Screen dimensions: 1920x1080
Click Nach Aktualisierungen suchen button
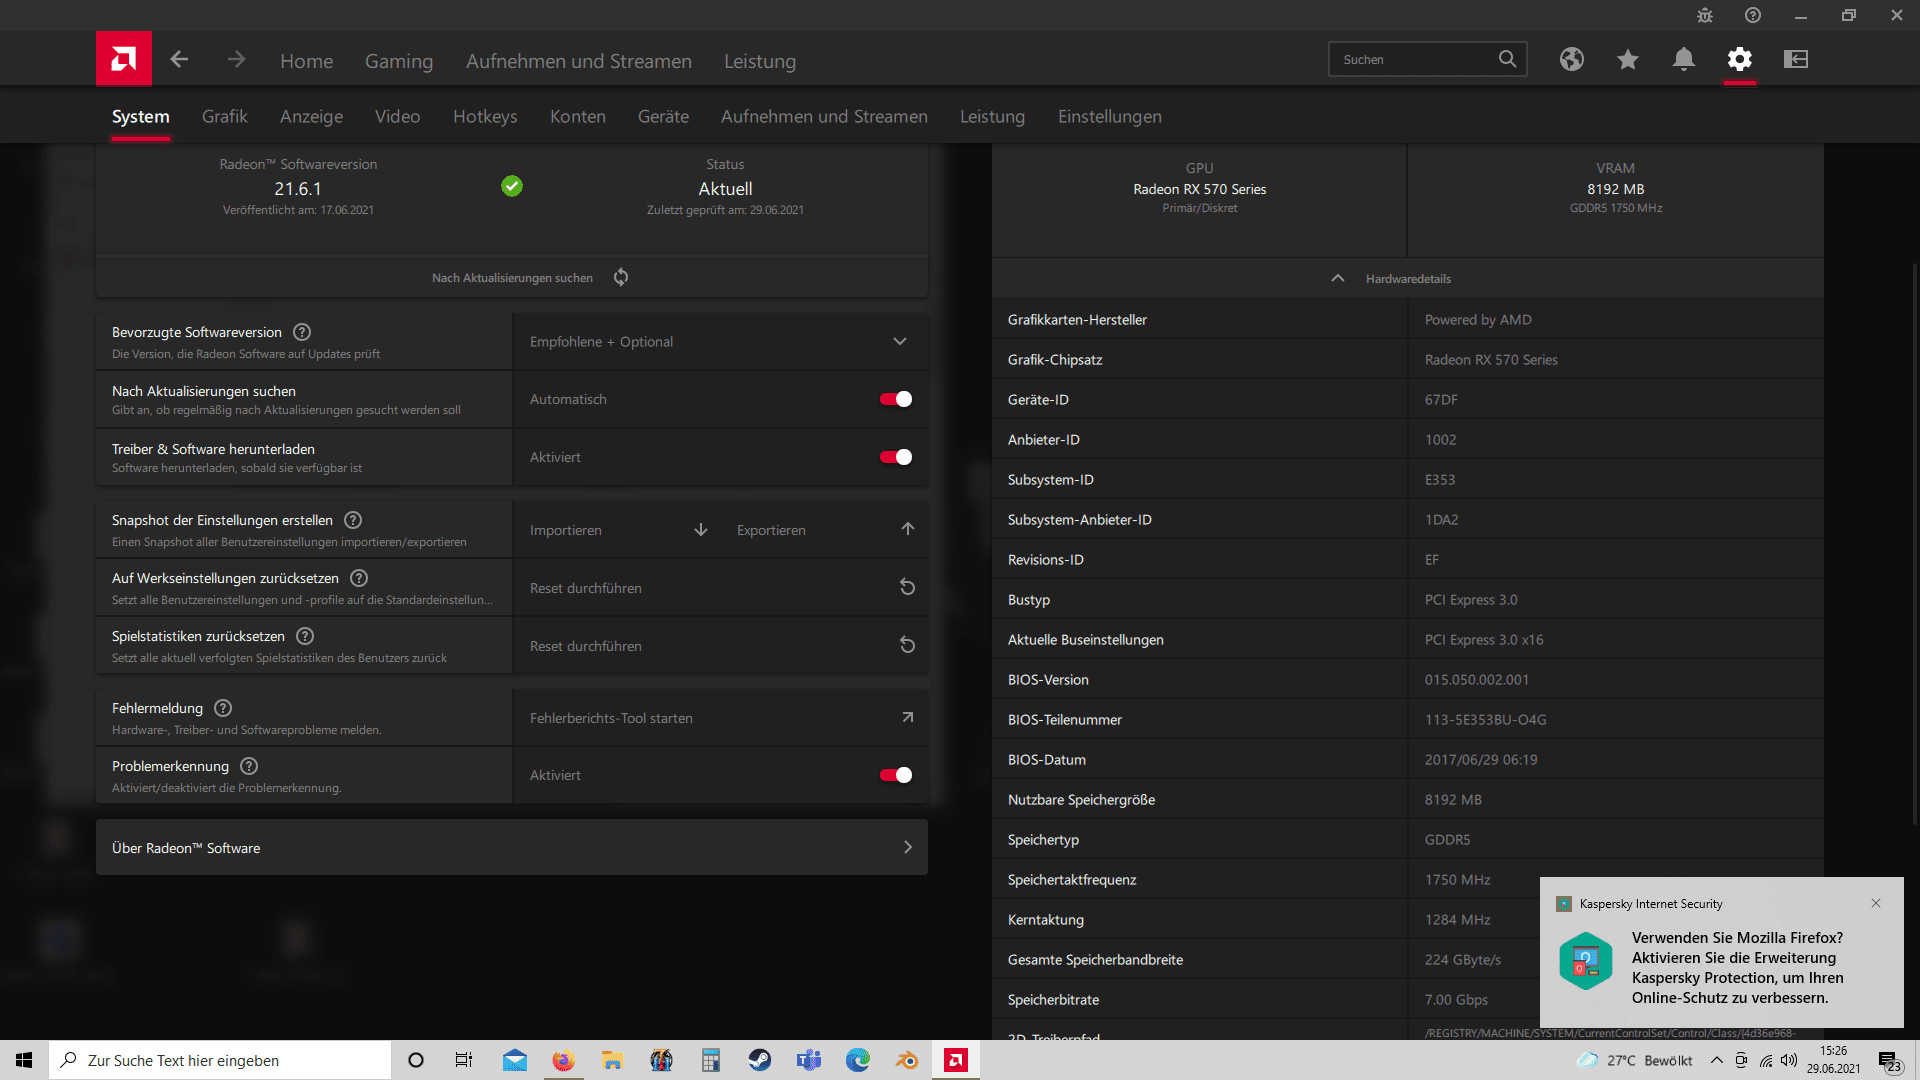512,277
